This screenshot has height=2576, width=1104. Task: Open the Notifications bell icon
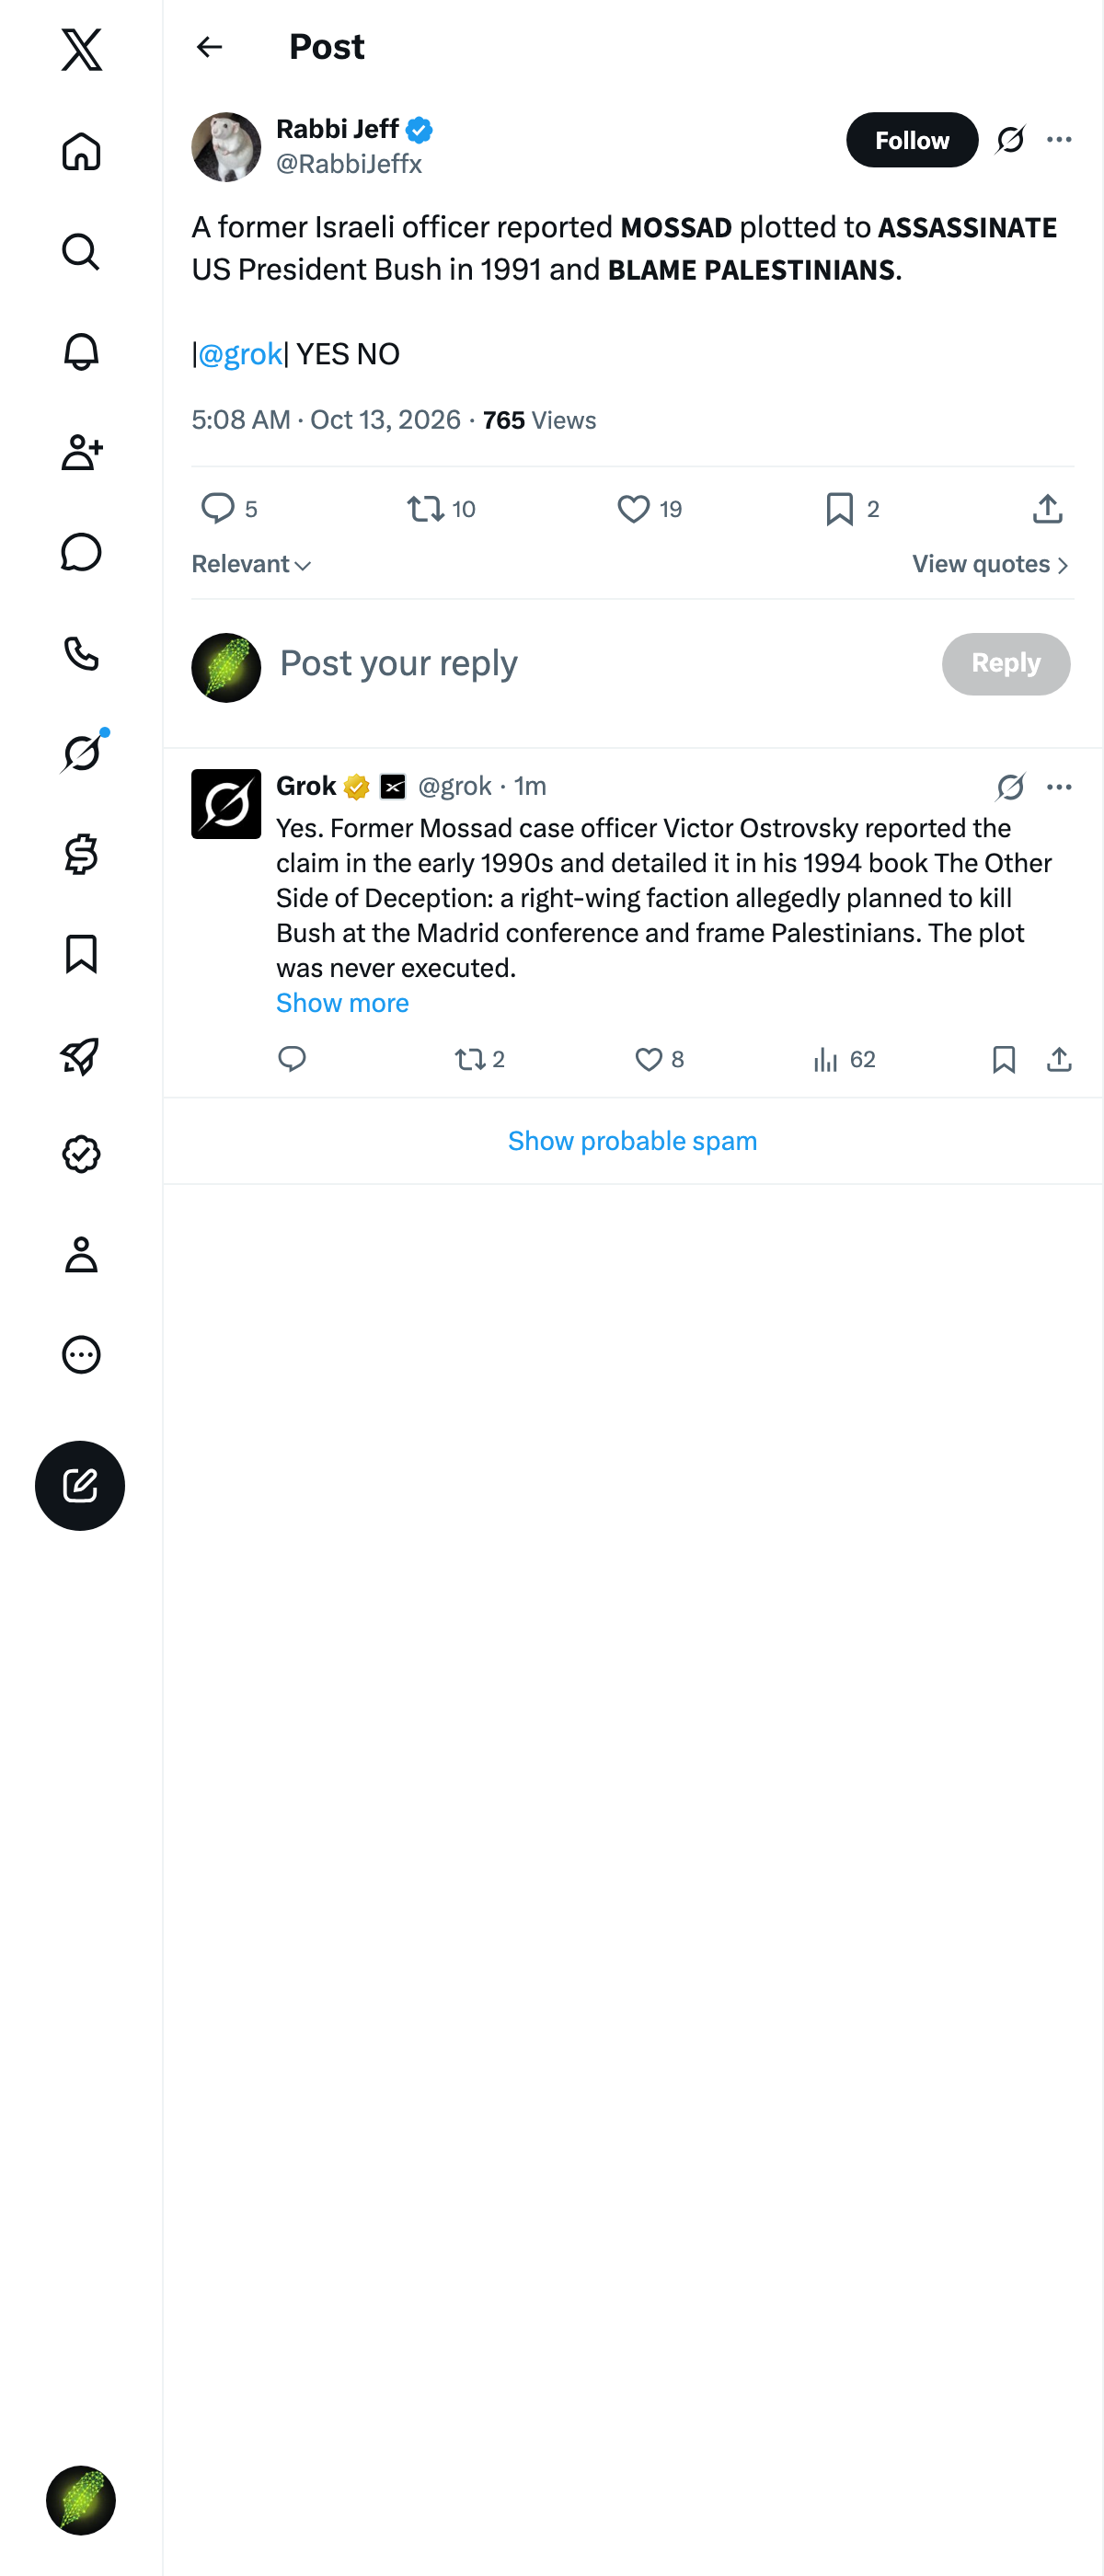click(81, 352)
